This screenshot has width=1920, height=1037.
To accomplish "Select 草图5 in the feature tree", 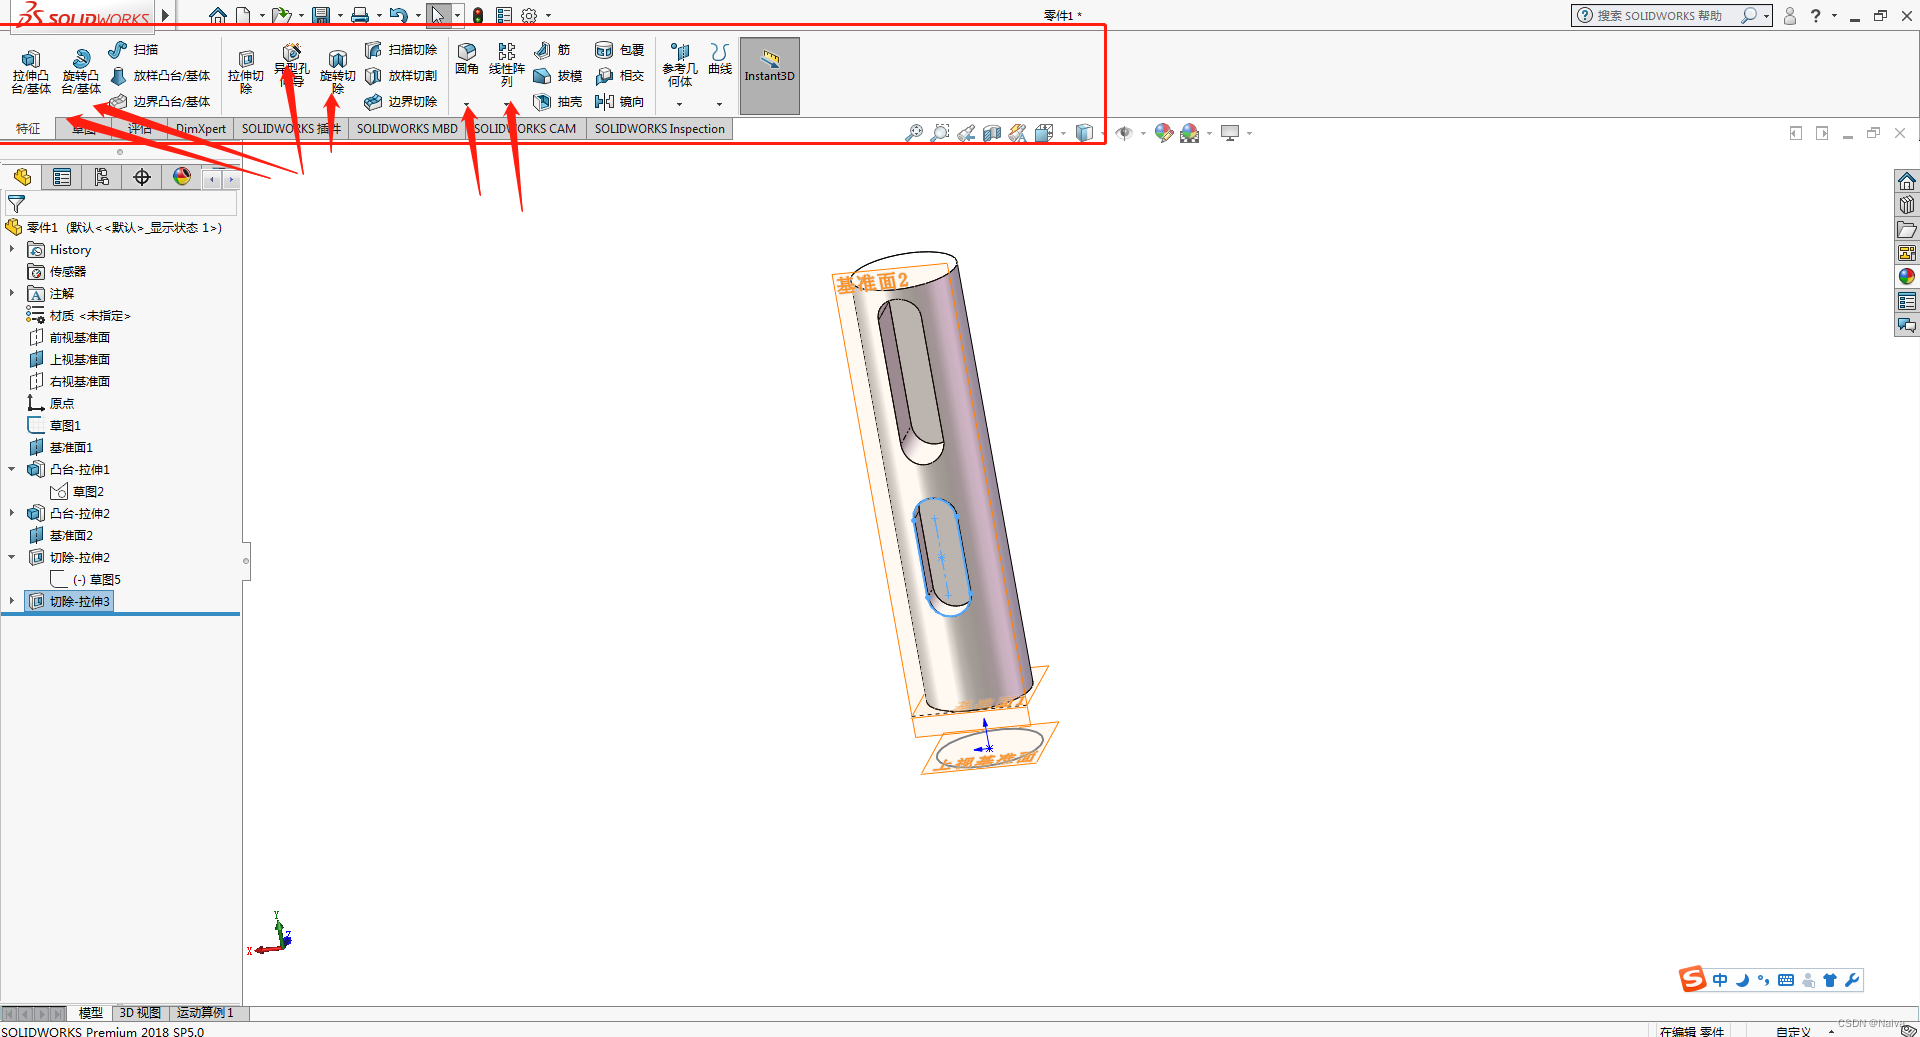I will pyautogui.click(x=97, y=579).
